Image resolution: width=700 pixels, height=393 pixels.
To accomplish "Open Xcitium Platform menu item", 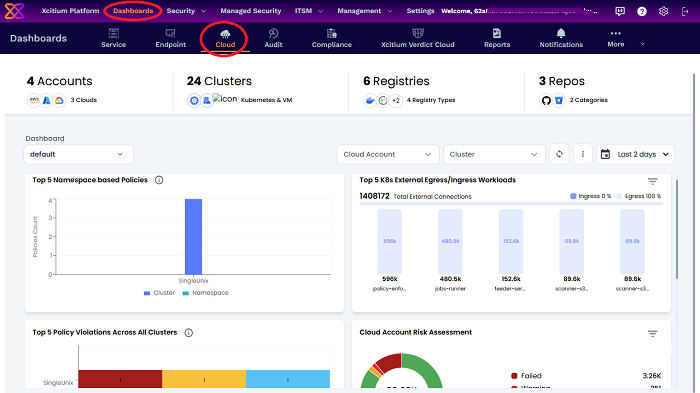I will coord(70,11).
